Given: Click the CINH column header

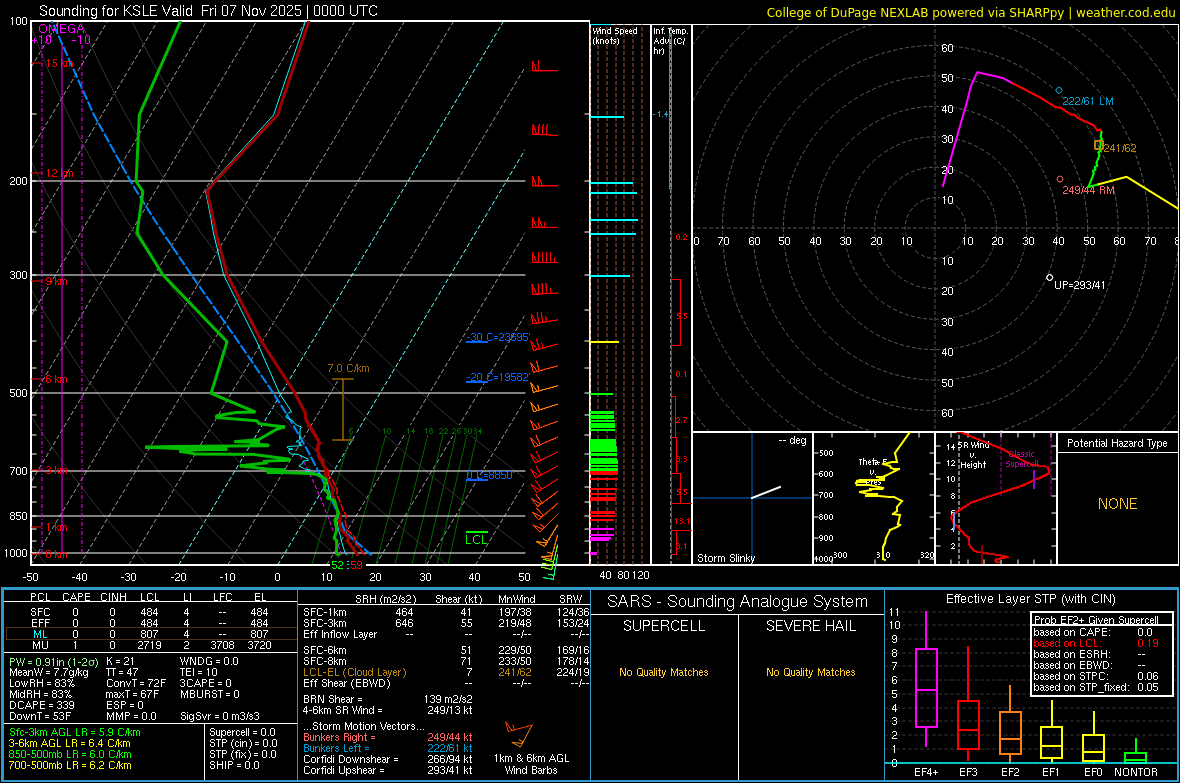Looking at the screenshot, I should pyautogui.click(x=114, y=597).
